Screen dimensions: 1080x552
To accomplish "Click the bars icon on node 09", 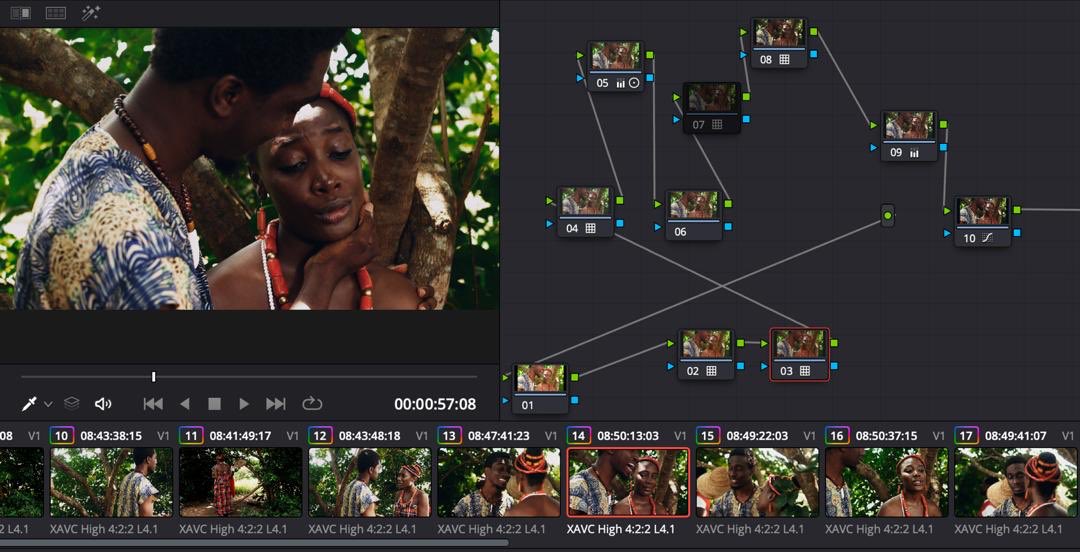I will (915, 153).
